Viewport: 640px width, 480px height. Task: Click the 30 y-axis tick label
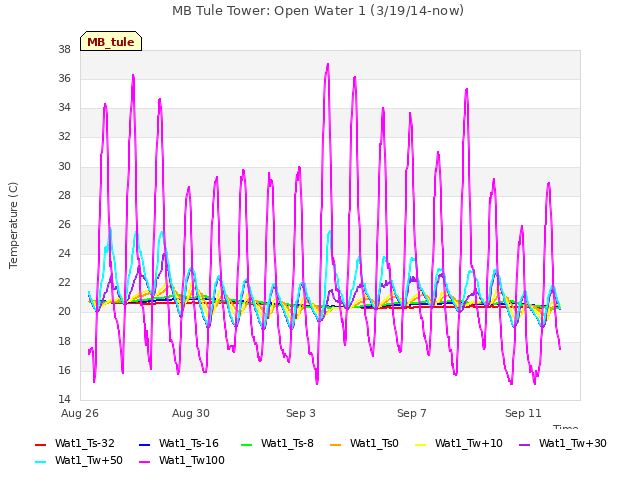point(64,167)
